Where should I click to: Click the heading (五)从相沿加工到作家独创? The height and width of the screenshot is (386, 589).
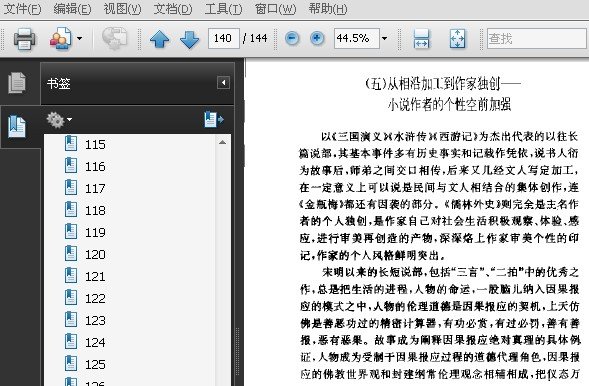click(x=443, y=84)
